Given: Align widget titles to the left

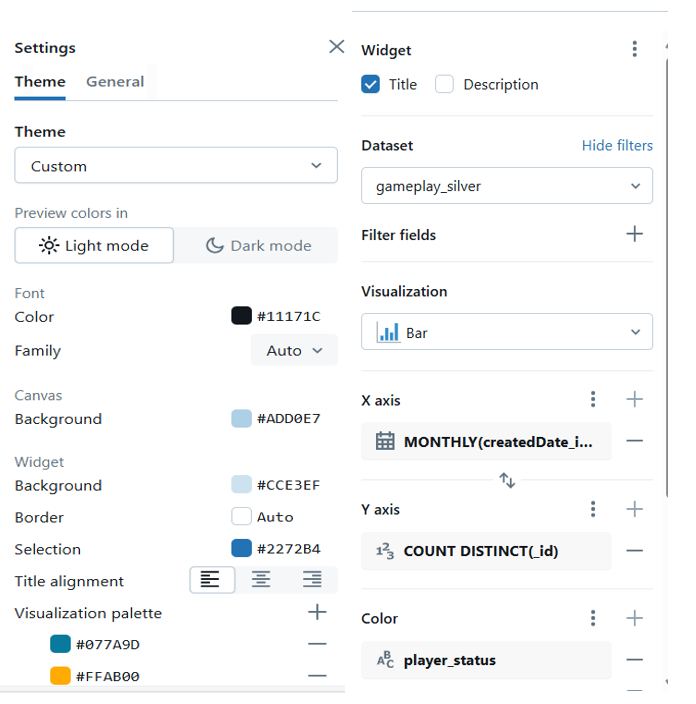Looking at the screenshot, I should click(x=210, y=580).
